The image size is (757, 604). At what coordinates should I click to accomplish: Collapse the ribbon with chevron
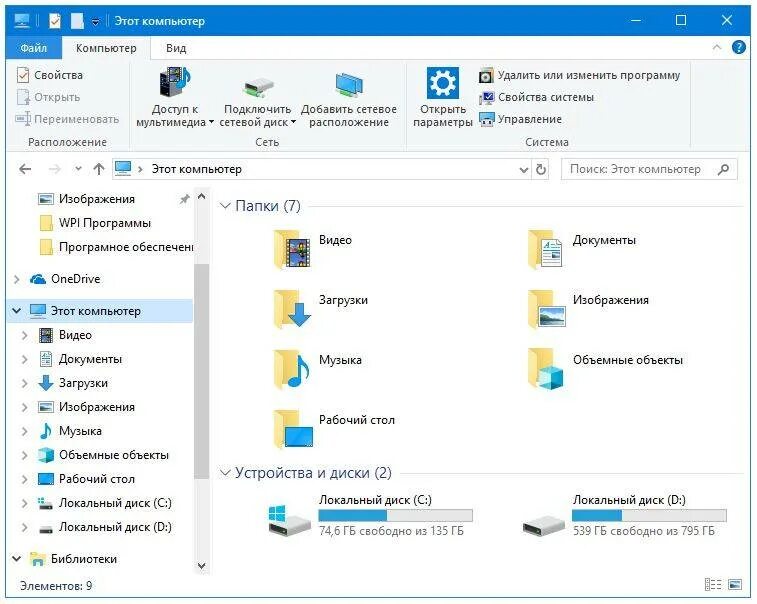[x=717, y=47]
